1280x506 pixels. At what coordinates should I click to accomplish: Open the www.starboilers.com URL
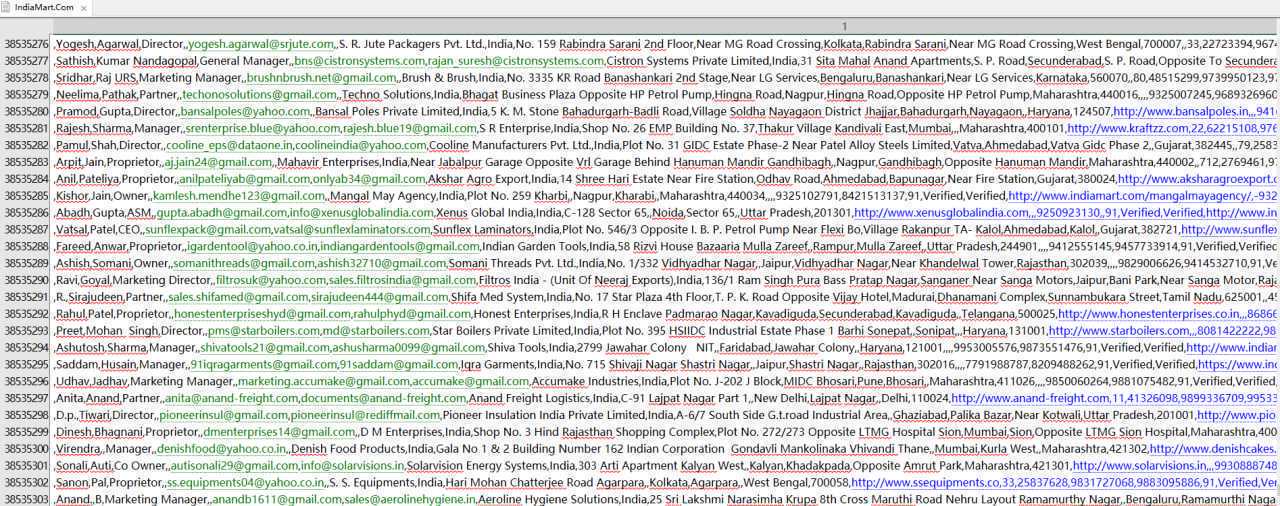tap(1121, 331)
